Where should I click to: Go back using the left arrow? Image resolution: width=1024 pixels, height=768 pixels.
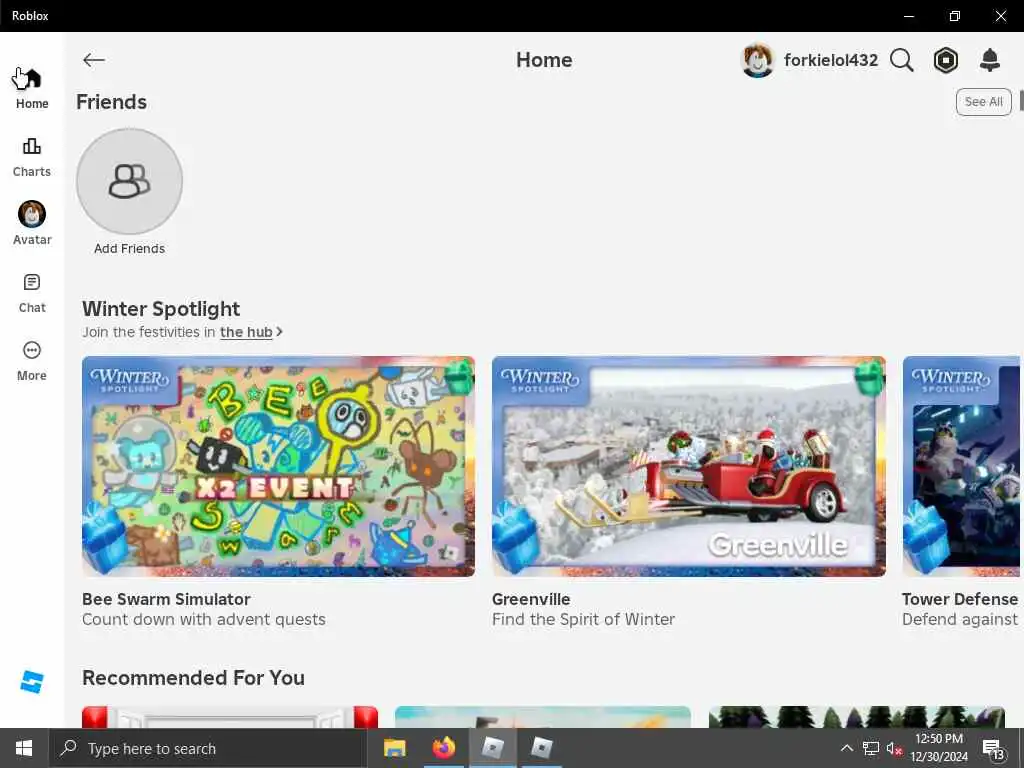click(93, 60)
